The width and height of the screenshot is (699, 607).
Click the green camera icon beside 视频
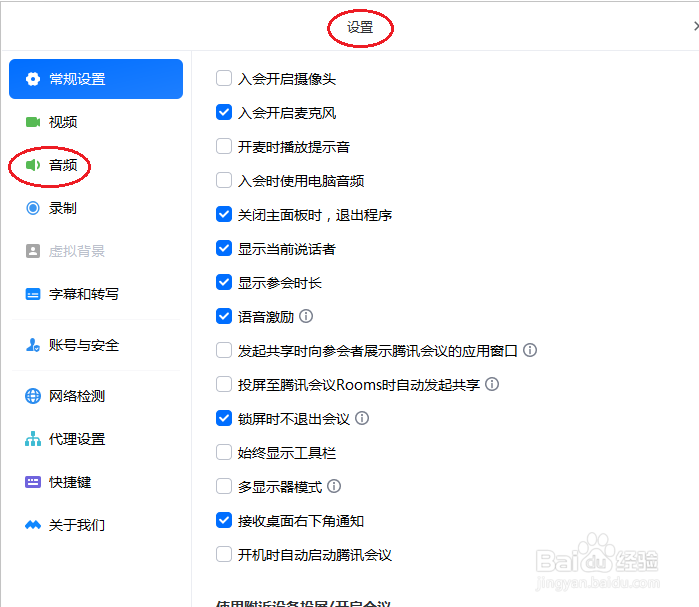(33, 122)
